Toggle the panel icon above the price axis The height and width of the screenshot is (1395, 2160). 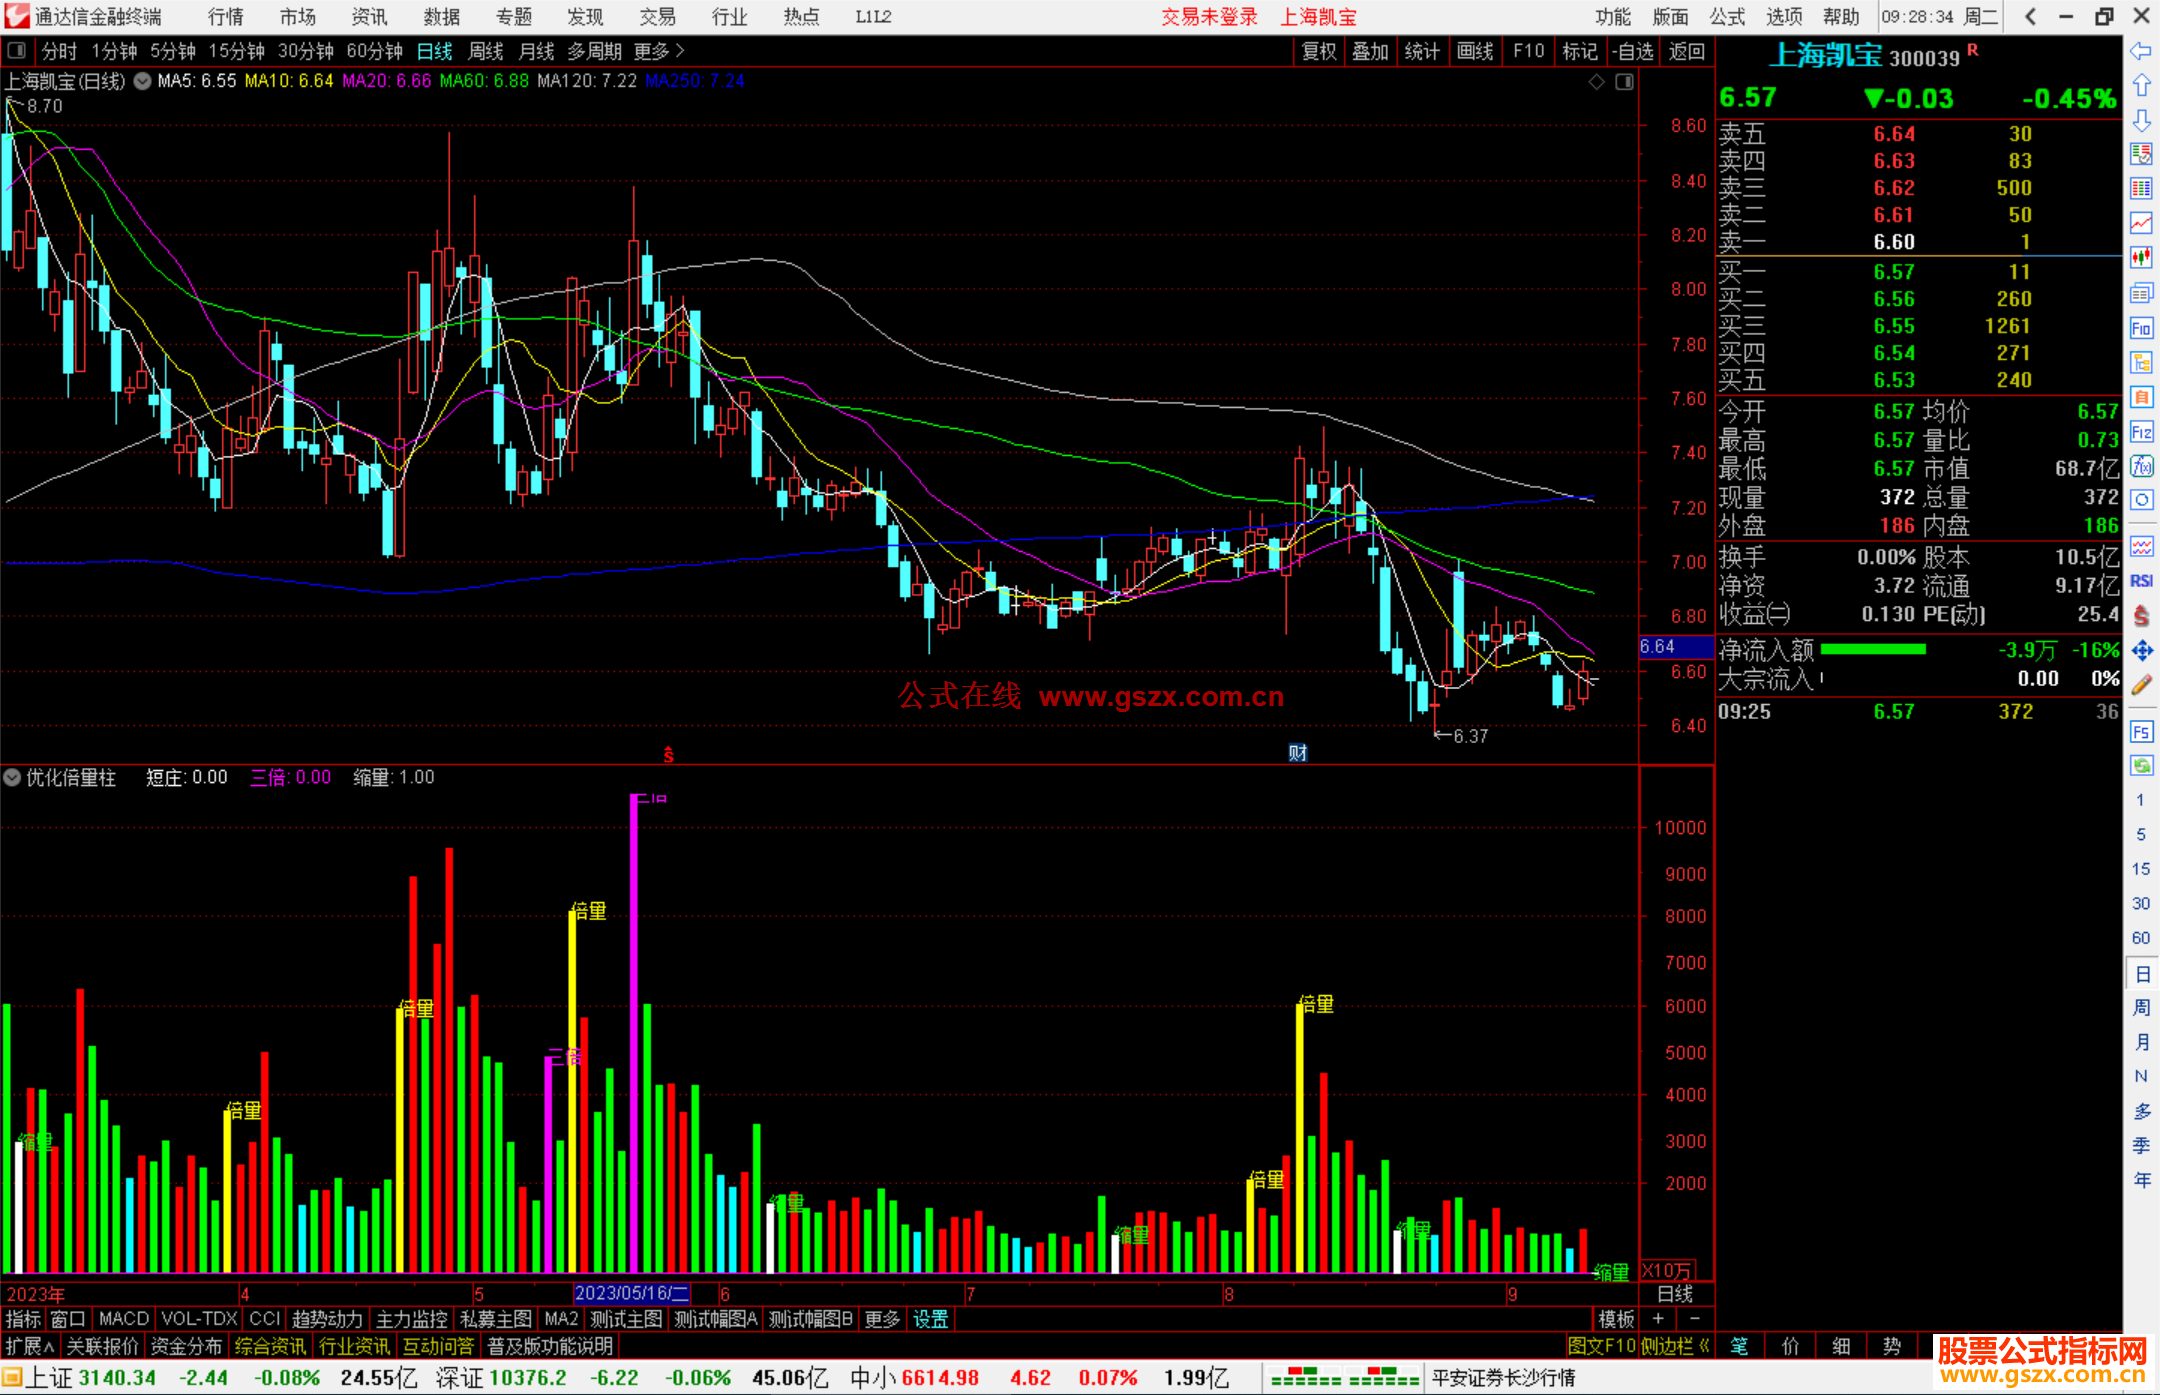pyautogui.click(x=1624, y=82)
